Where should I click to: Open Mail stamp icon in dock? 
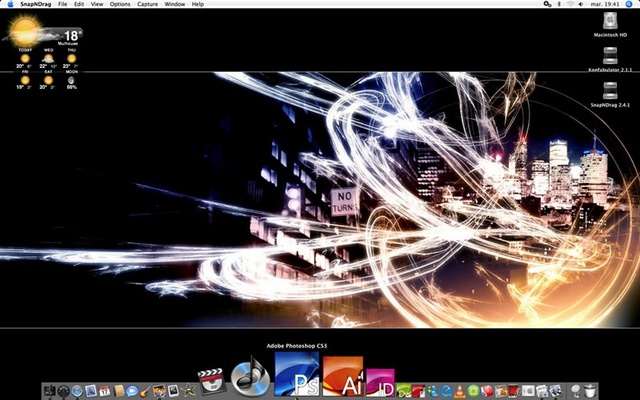(x=91, y=391)
